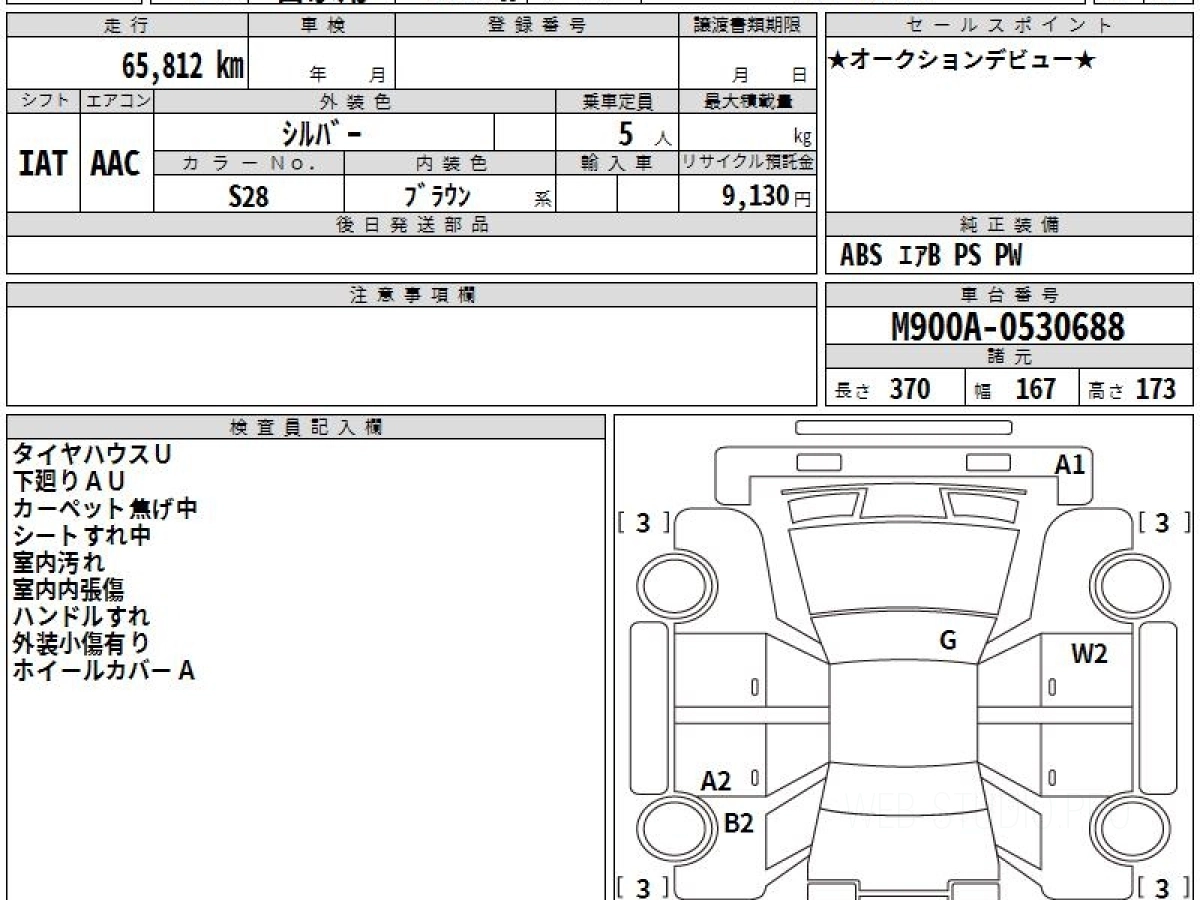Click the カラーNo. label
1200x900 pixels.
pyautogui.click(x=249, y=163)
